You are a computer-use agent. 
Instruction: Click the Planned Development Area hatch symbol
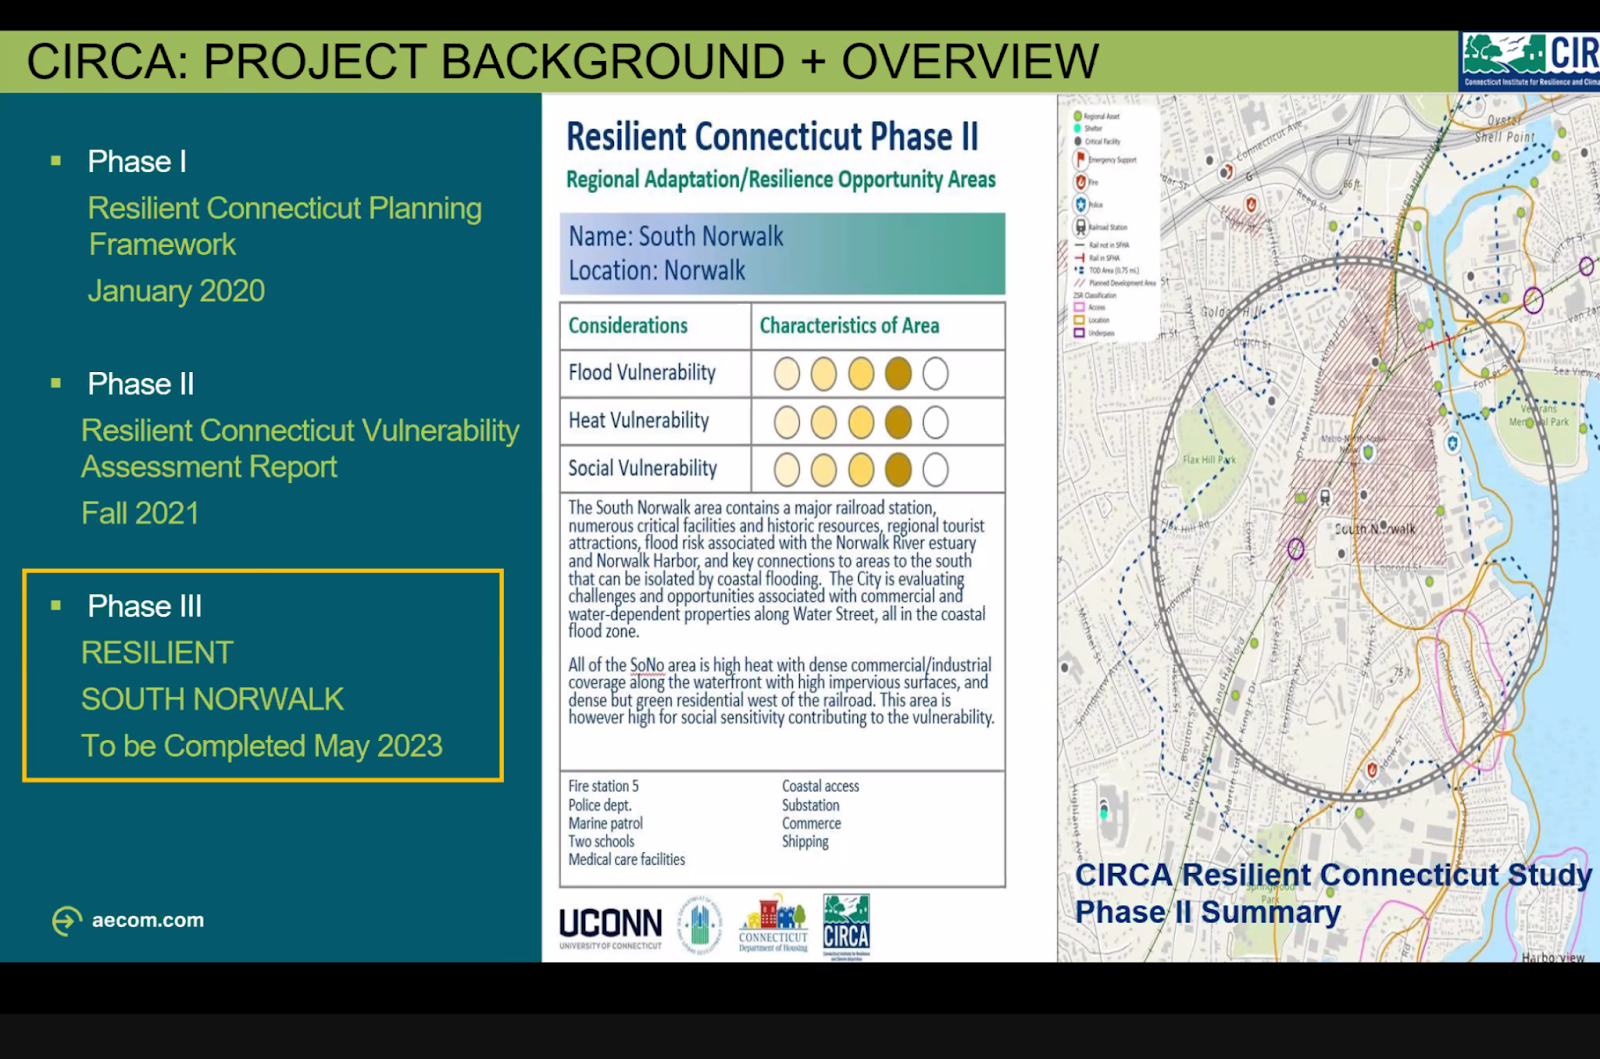1079,283
